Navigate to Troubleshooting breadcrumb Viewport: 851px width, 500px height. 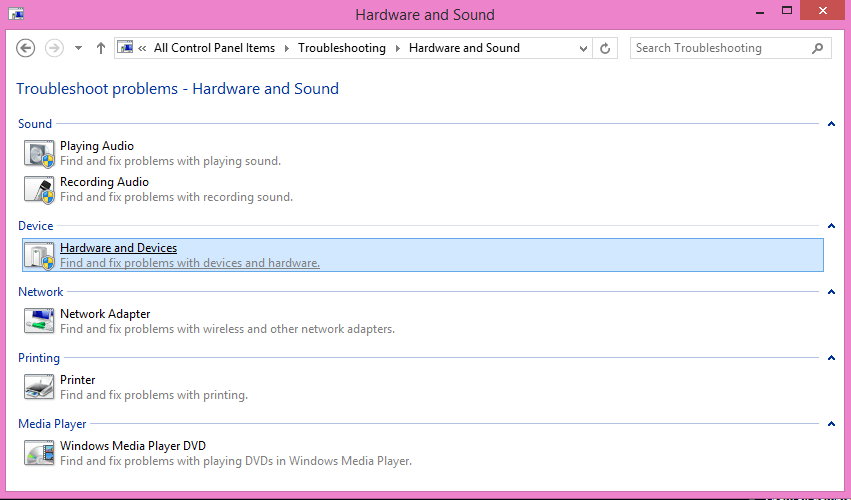tap(342, 48)
